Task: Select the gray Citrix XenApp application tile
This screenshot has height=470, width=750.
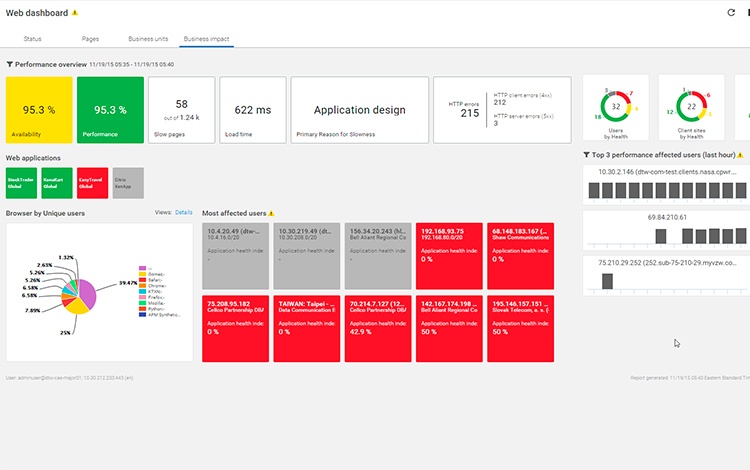Action: (x=128, y=183)
